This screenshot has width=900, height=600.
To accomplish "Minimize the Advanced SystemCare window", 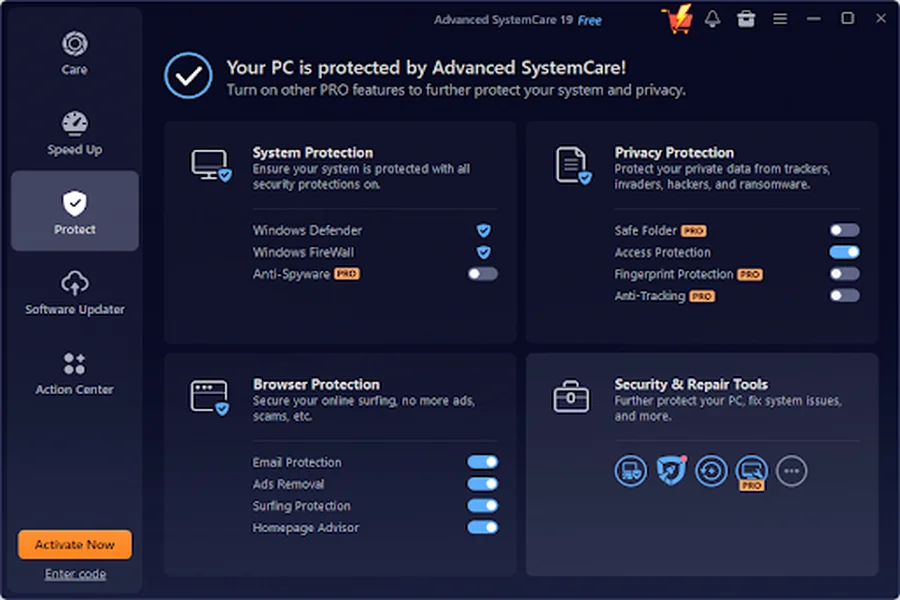I will (813, 18).
